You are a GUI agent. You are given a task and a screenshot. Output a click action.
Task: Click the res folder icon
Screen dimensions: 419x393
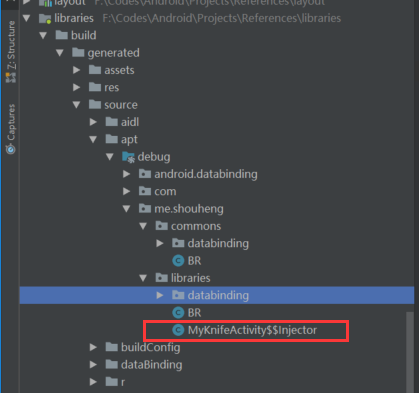click(95, 87)
